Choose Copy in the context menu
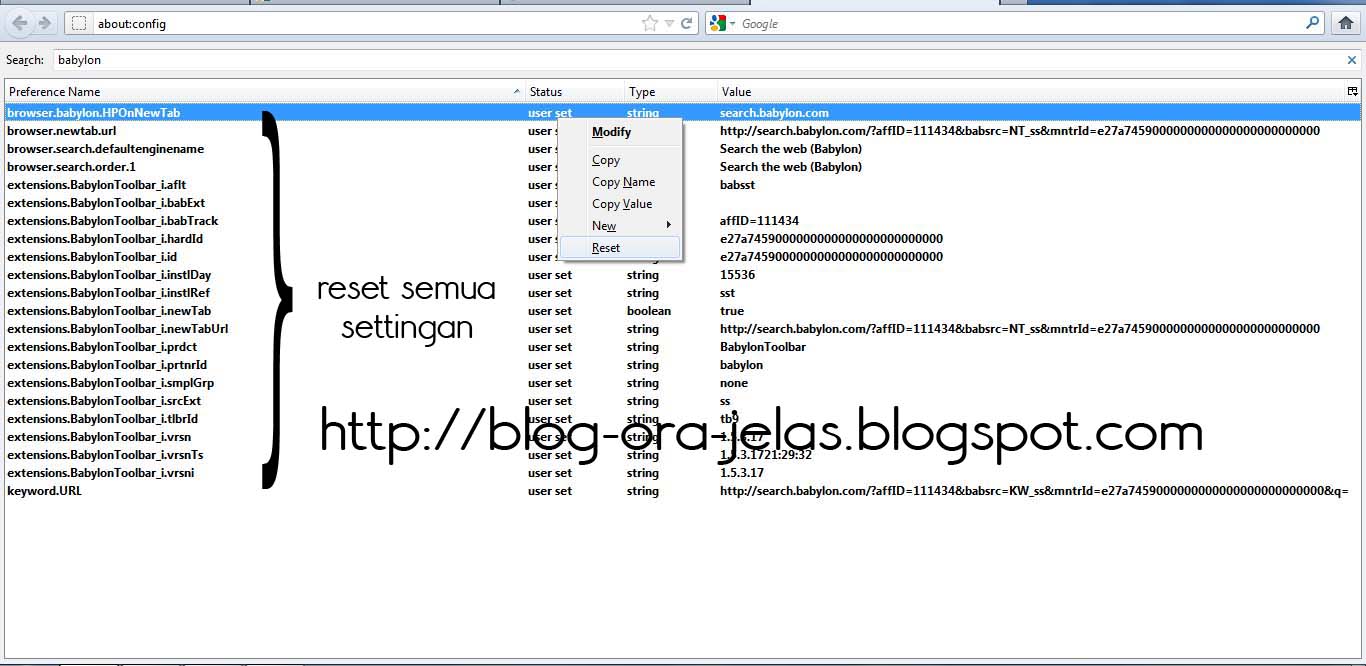 pos(620,160)
